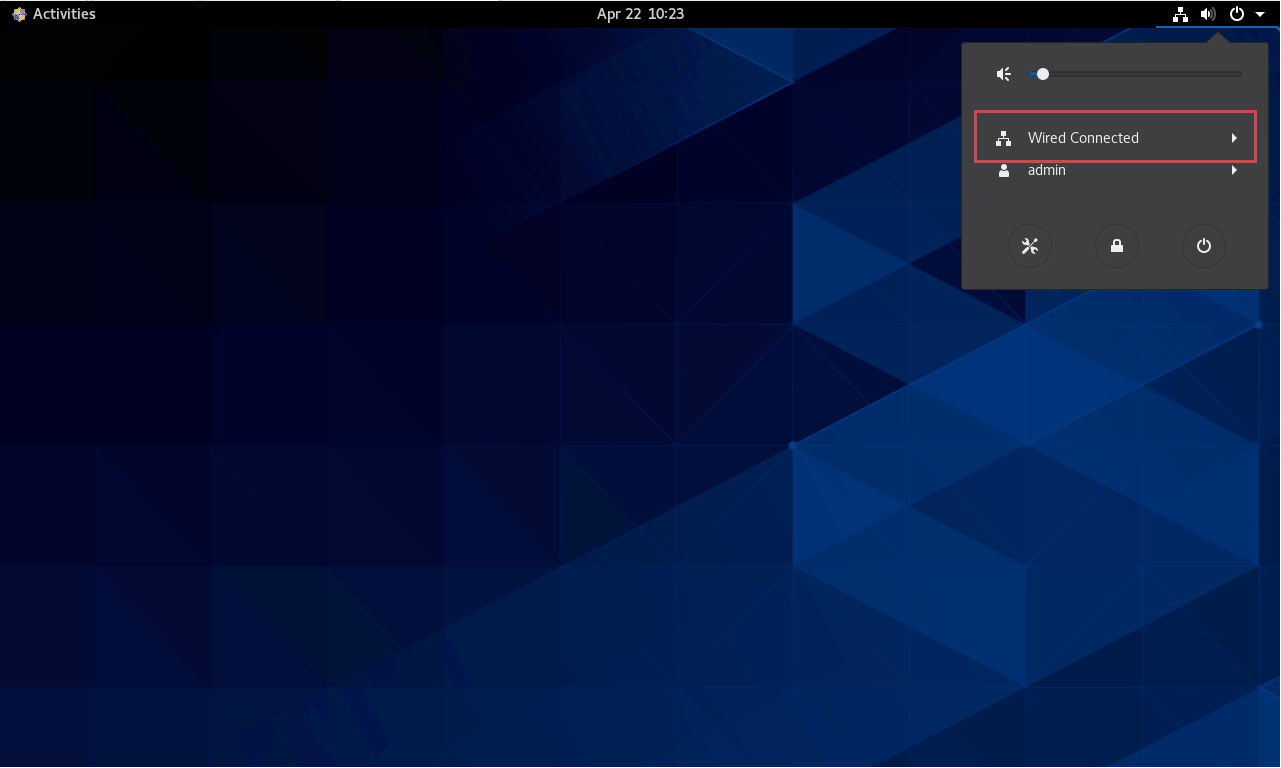
Task: Expand Wired Connected submenu arrow
Action: (x=1235, y=138)
